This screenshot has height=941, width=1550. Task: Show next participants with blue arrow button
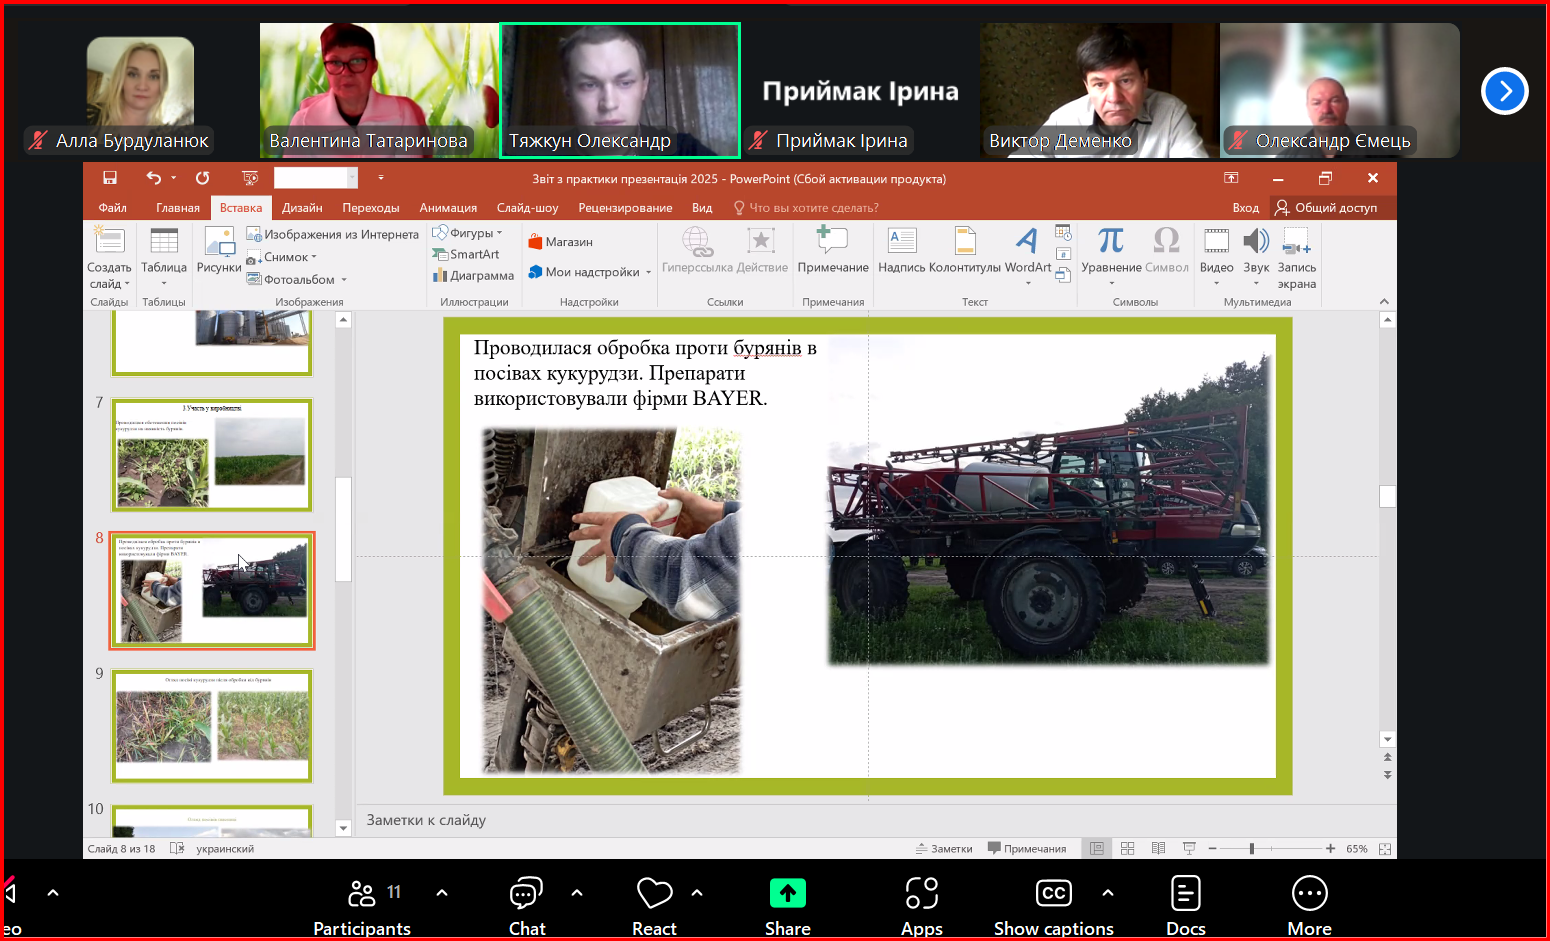coord(1504,92)
